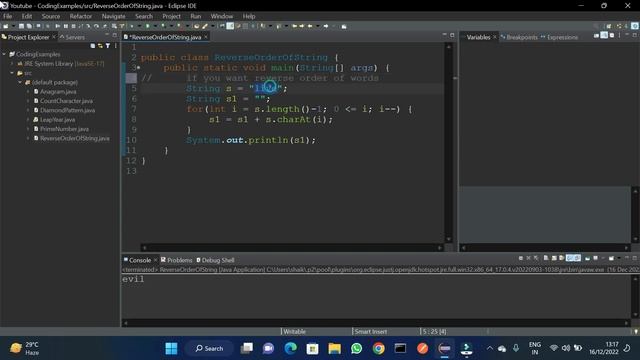Close the Console view
The image size is (640, 360).
[156, 260]
